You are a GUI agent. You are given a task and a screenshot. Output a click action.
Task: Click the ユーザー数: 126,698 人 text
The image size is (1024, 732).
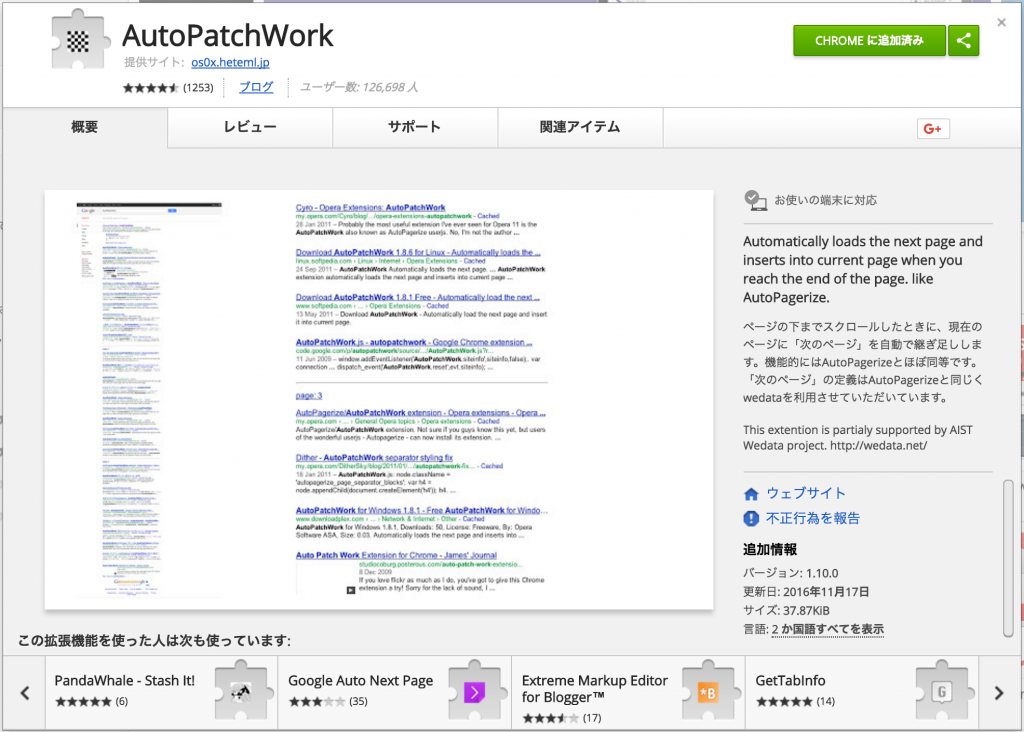pyautogui.click(x=359, y=87)
